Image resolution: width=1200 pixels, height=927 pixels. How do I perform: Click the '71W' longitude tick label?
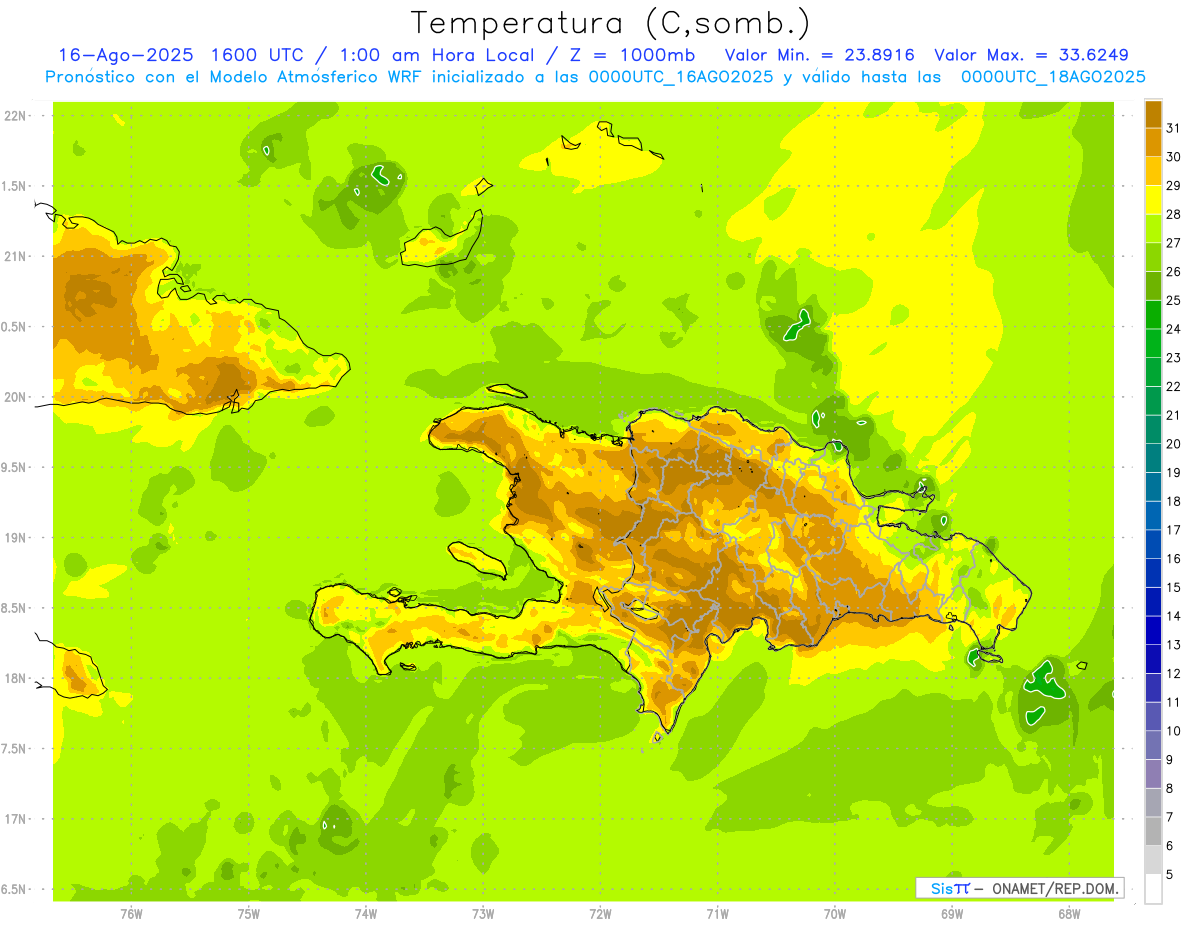point(717,914)
